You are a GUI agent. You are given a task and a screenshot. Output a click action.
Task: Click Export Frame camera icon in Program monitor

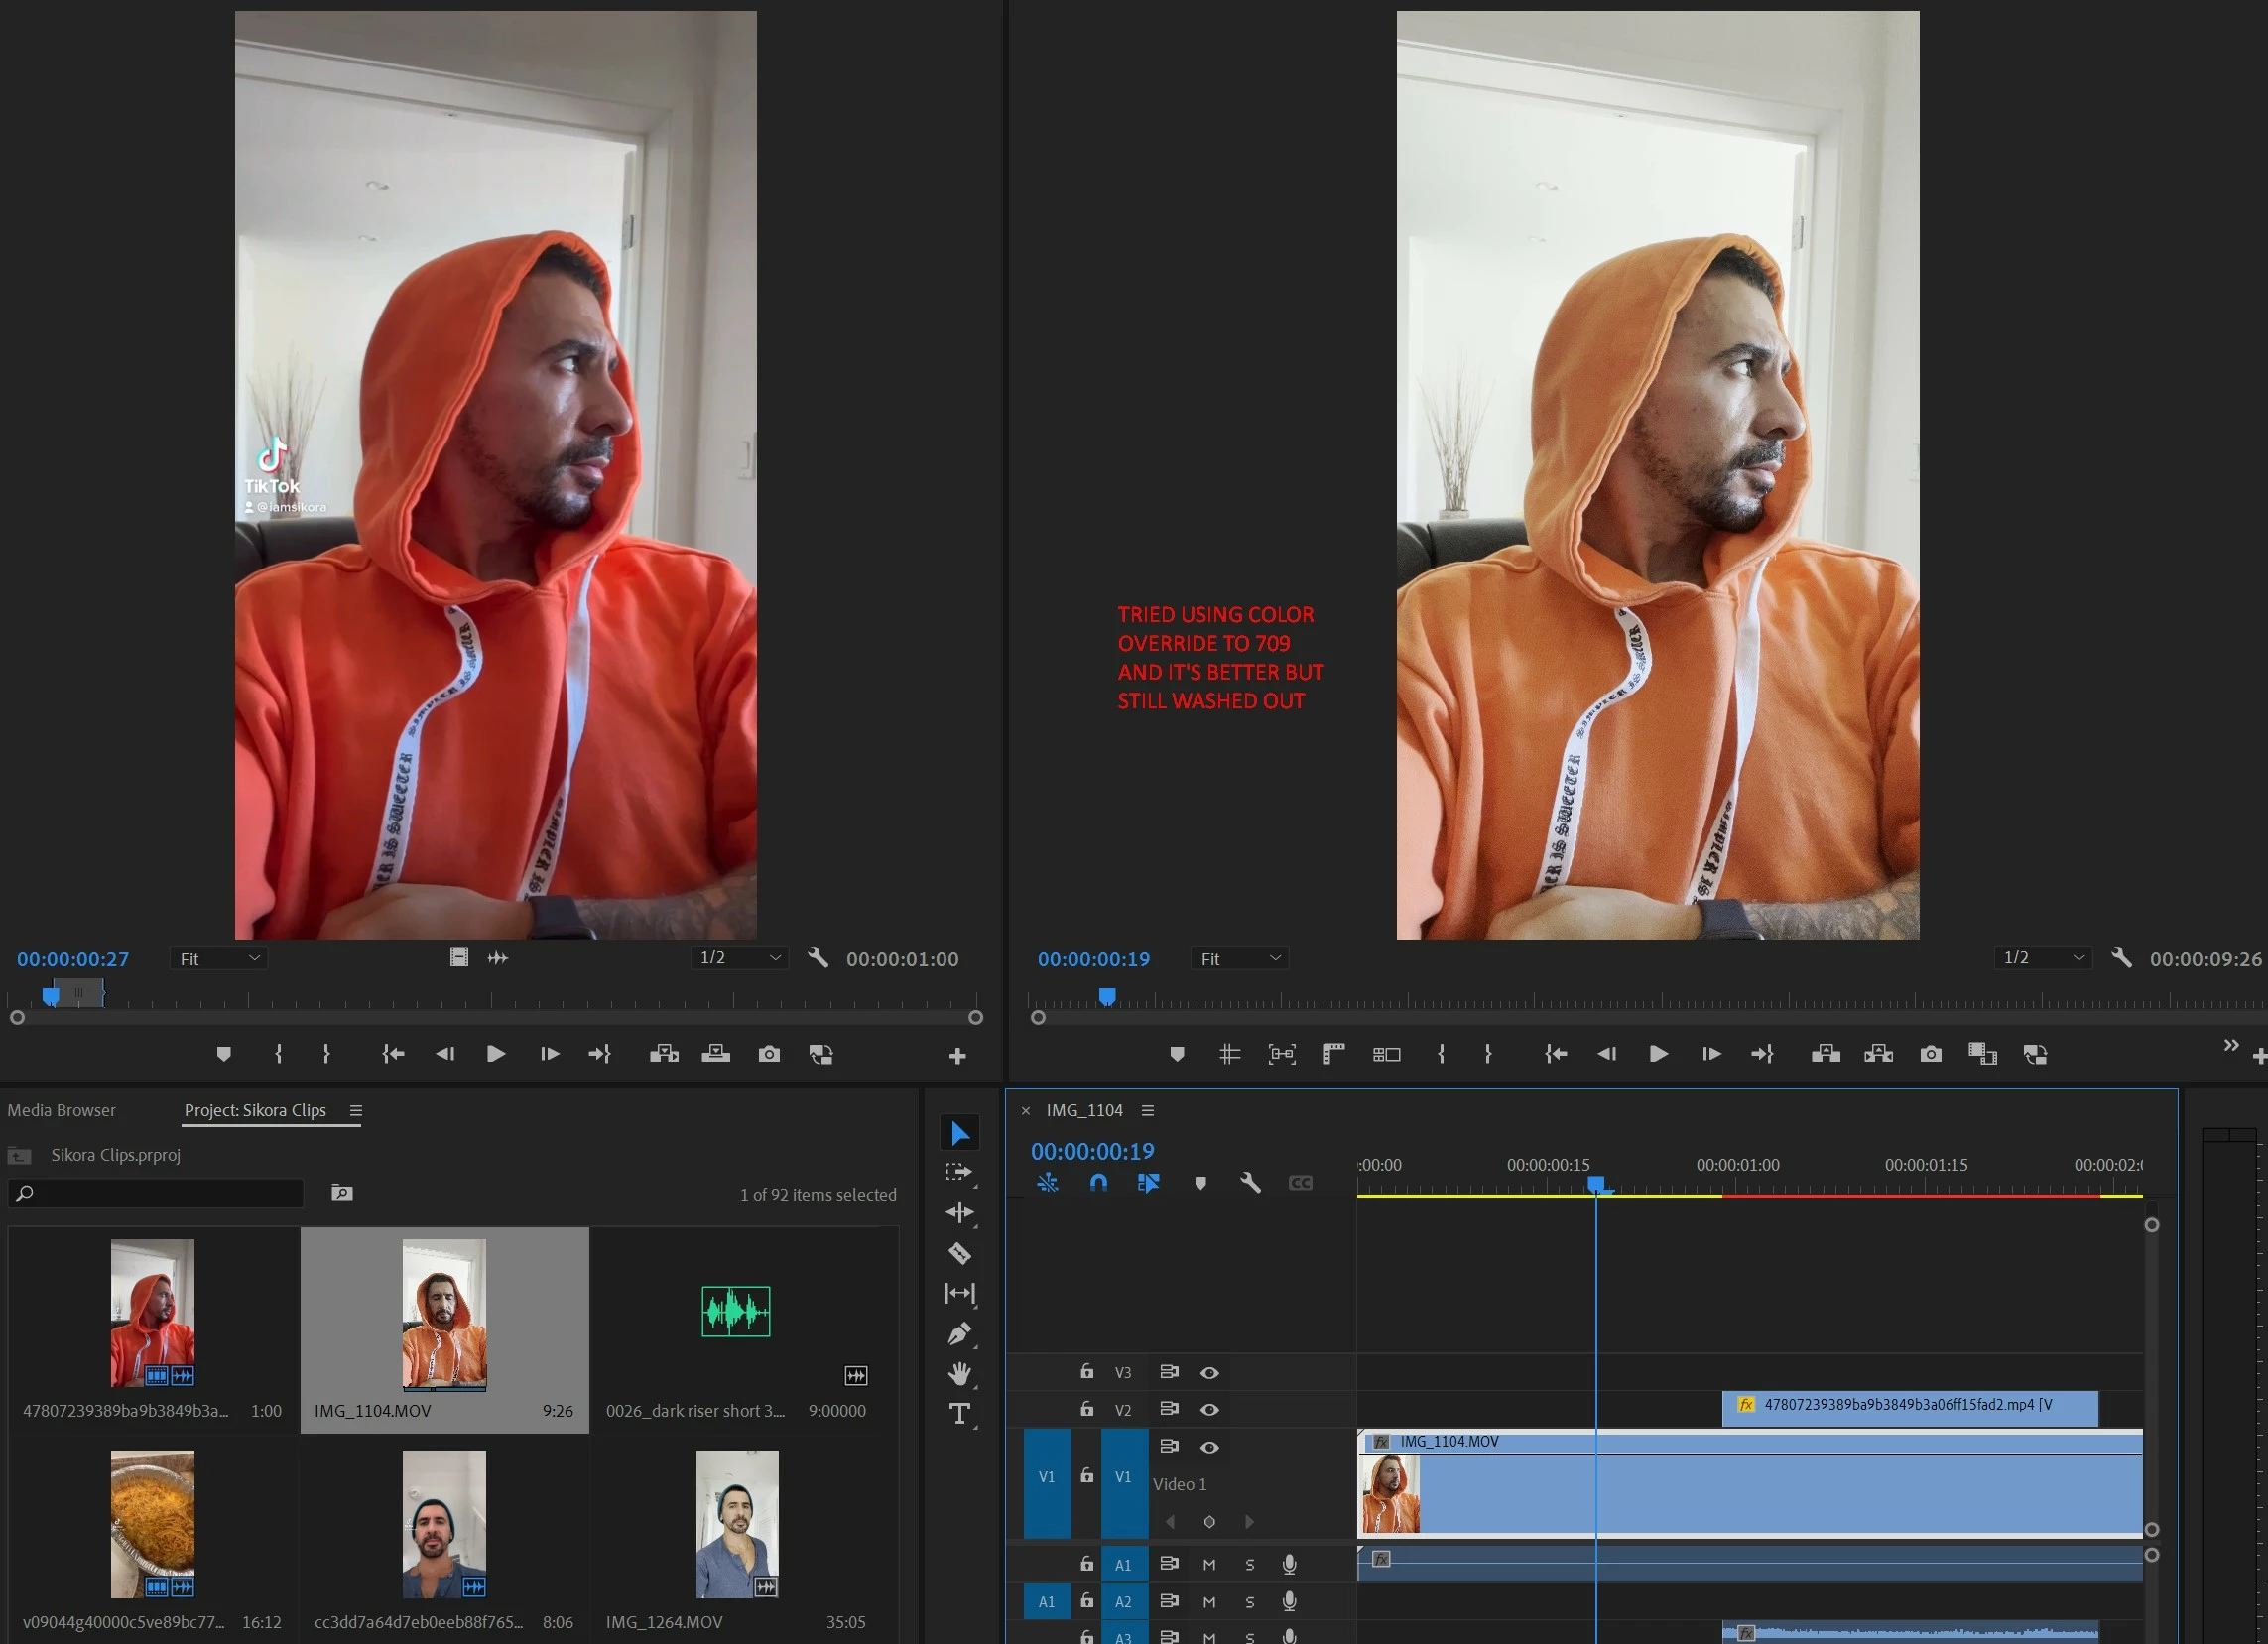point(1930,1054)
